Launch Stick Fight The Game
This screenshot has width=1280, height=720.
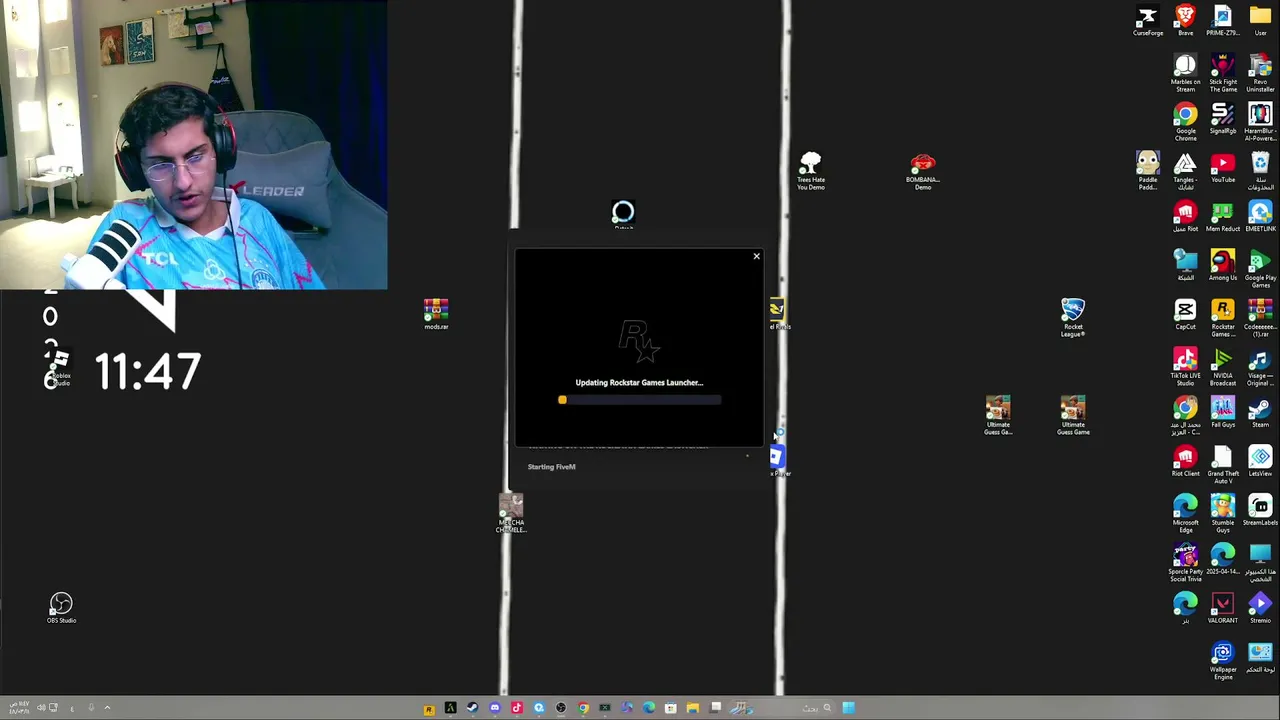1223,74
